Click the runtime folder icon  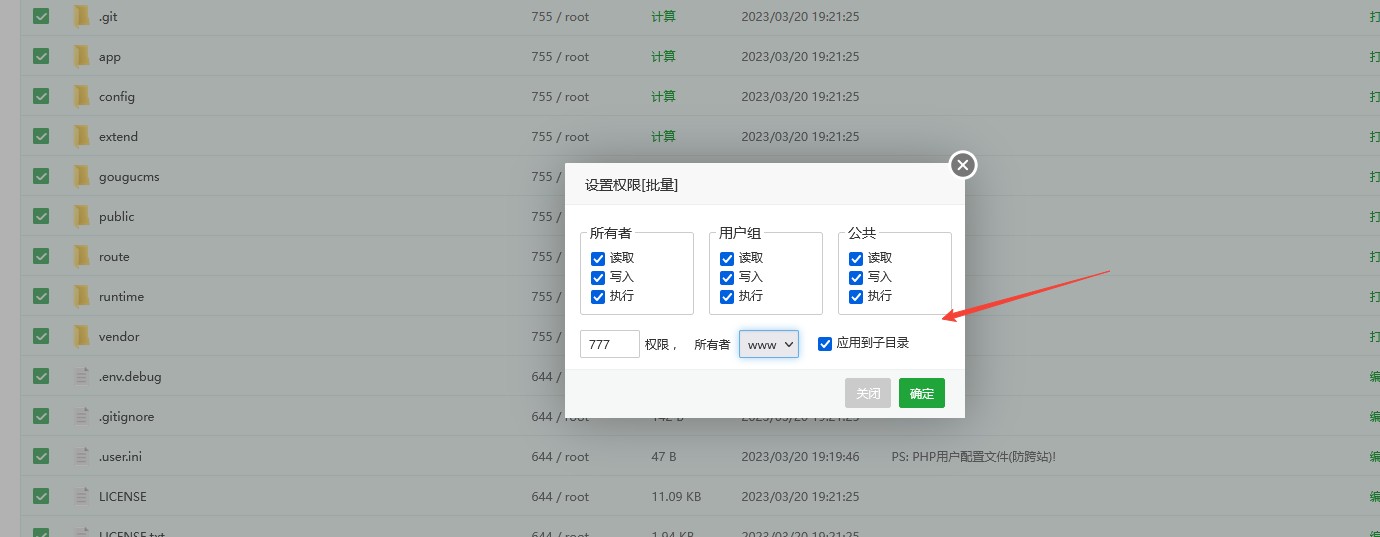(x=82, y=297)
